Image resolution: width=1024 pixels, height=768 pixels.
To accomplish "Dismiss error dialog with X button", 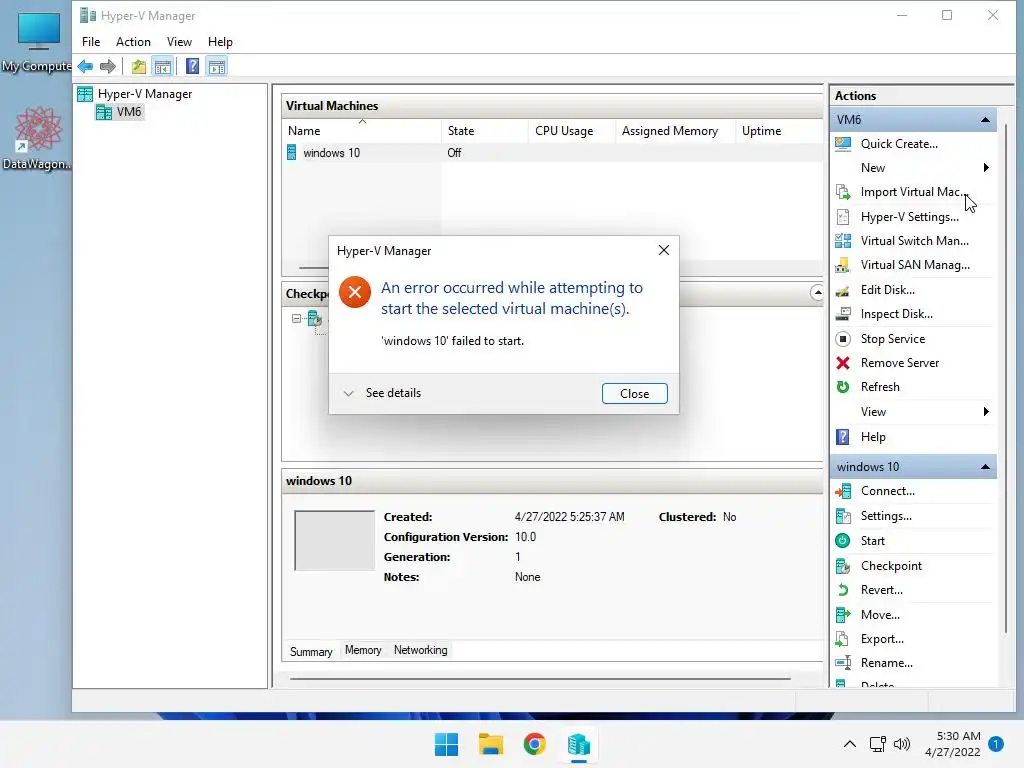I will click(x=664, y=250).
